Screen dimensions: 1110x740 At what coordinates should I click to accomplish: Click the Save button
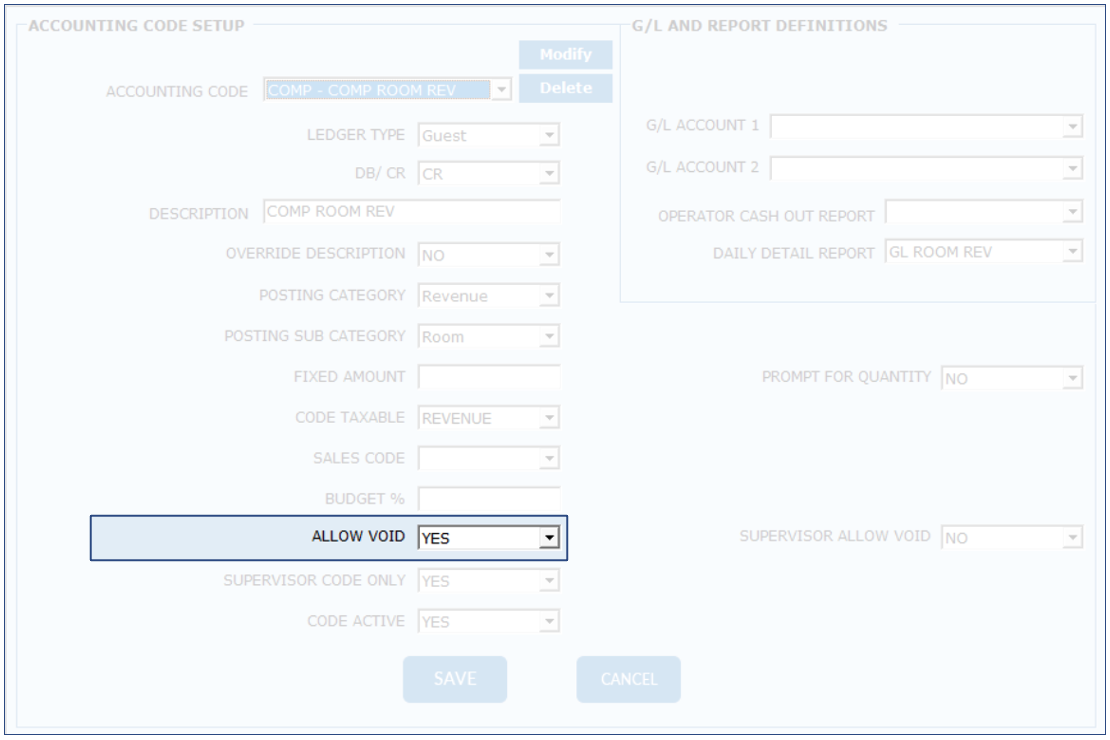[x=455, y=679]
